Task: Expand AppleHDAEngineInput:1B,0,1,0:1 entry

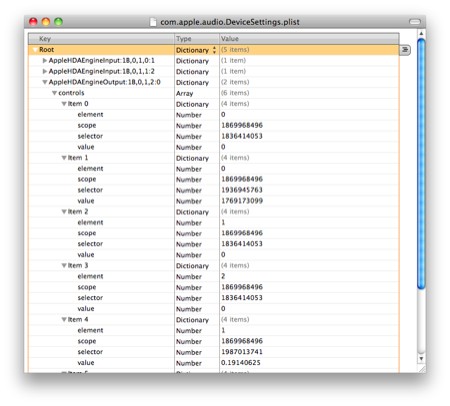Action: coord(45,61)
